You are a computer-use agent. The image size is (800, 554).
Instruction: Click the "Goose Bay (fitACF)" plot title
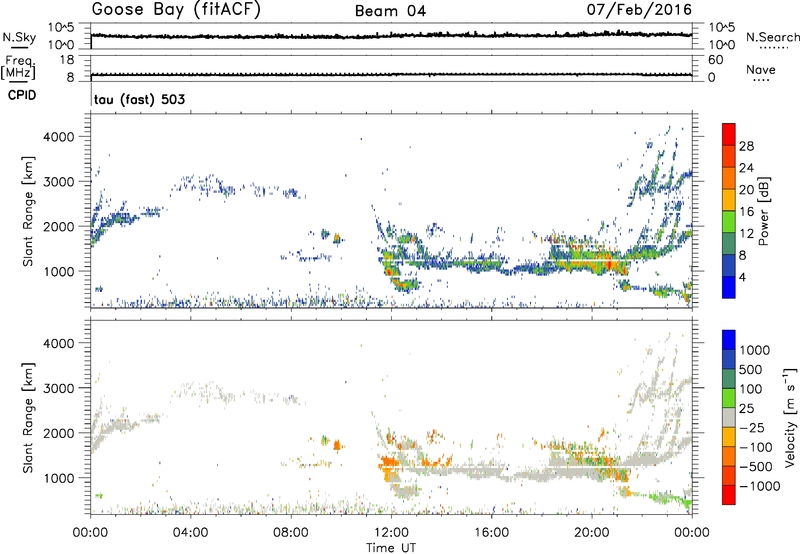coord(176,10)
